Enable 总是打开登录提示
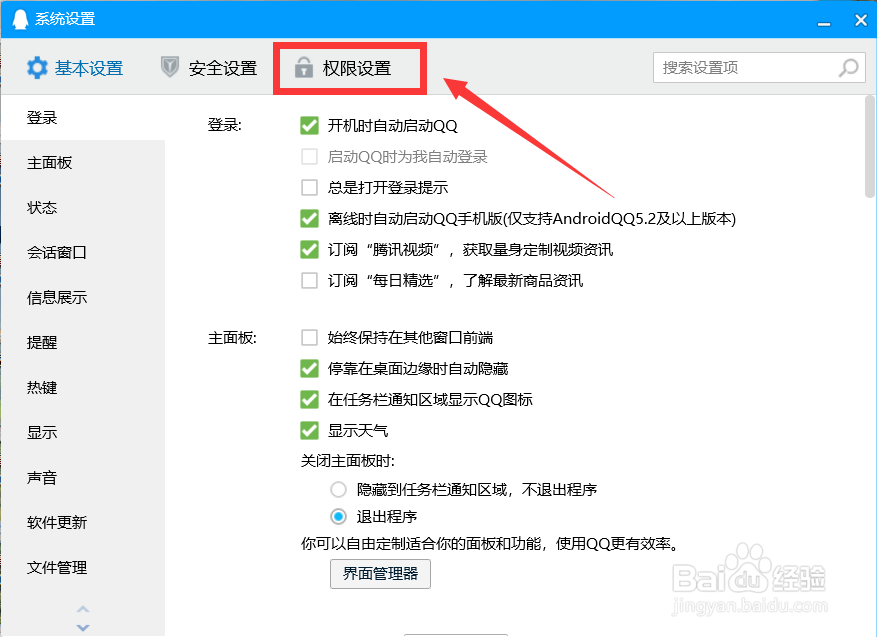Viewport: 877px width, 637px height. click(x=309, y=187)
